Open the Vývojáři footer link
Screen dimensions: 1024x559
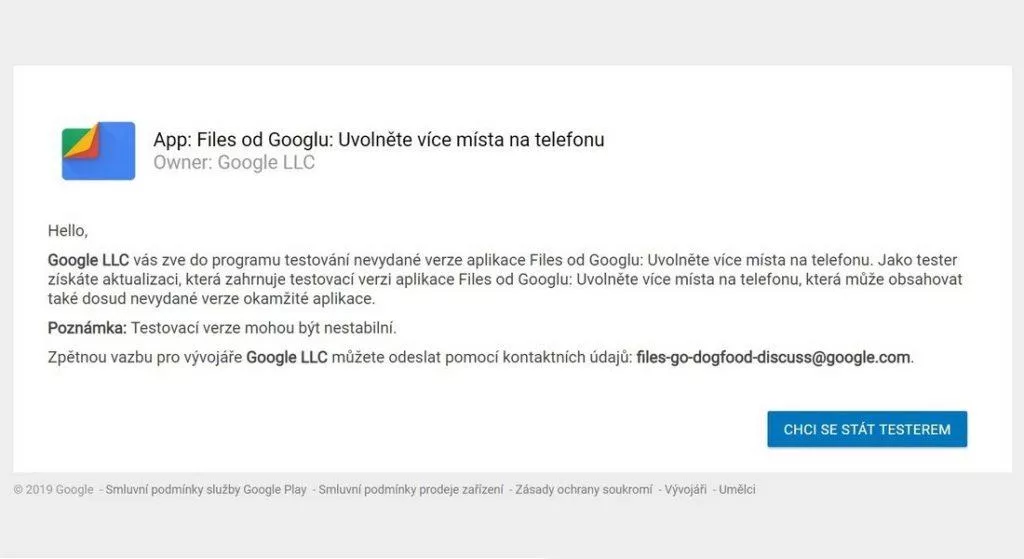pos(685,489)
